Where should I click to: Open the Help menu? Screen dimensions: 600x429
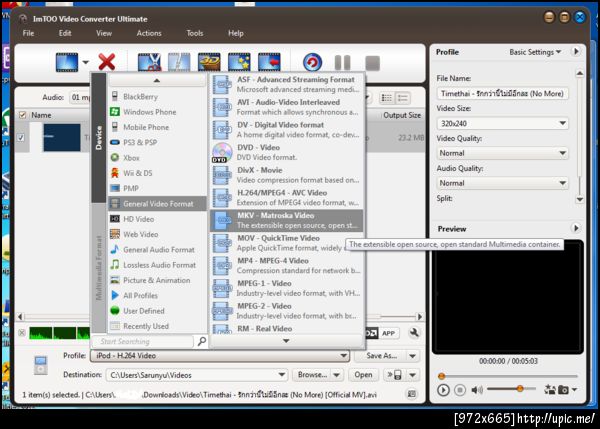[x=236, y=33]
